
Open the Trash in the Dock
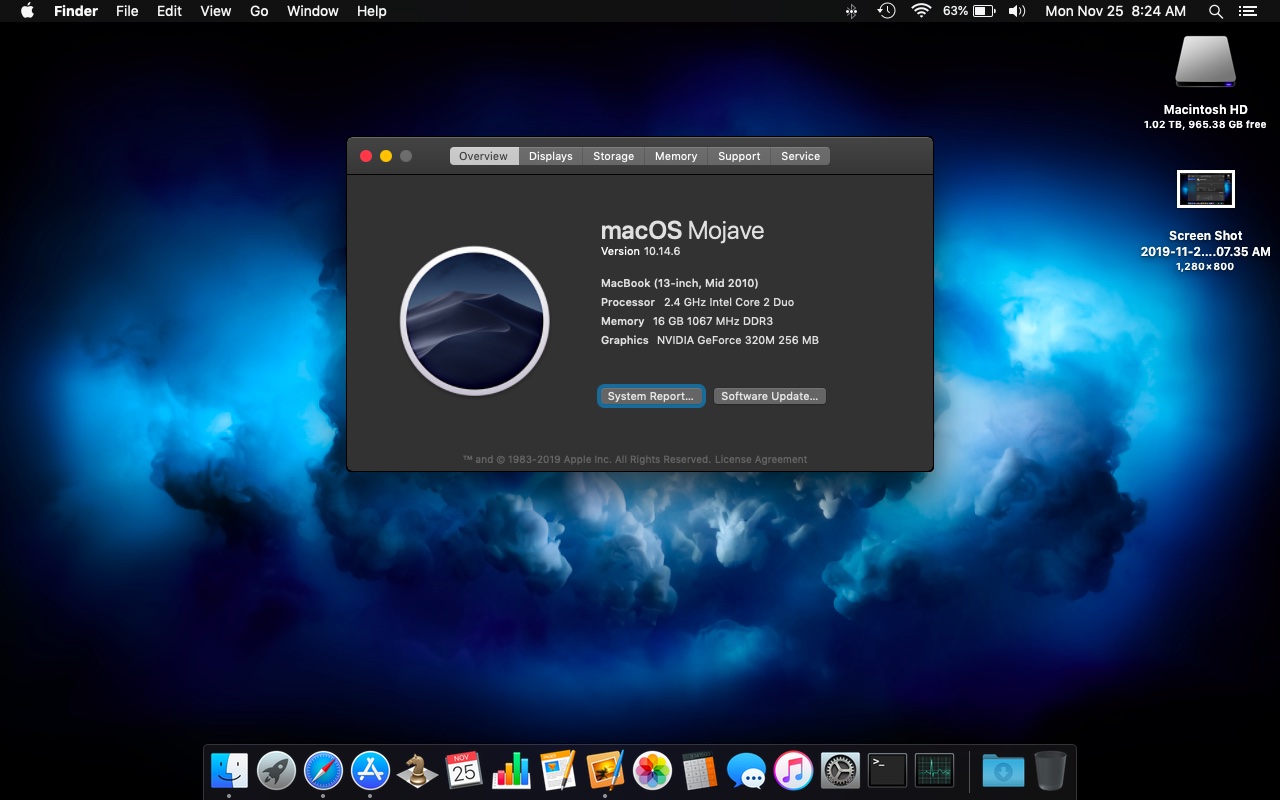click(1050, 771)
